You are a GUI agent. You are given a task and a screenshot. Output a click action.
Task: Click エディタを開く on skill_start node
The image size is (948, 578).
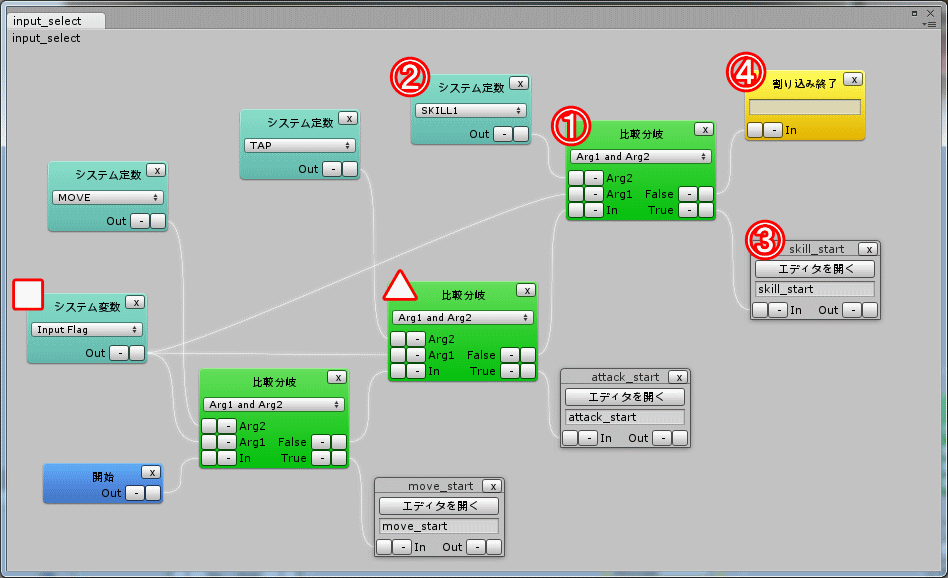pyautogui.click(x=815, y=269)
